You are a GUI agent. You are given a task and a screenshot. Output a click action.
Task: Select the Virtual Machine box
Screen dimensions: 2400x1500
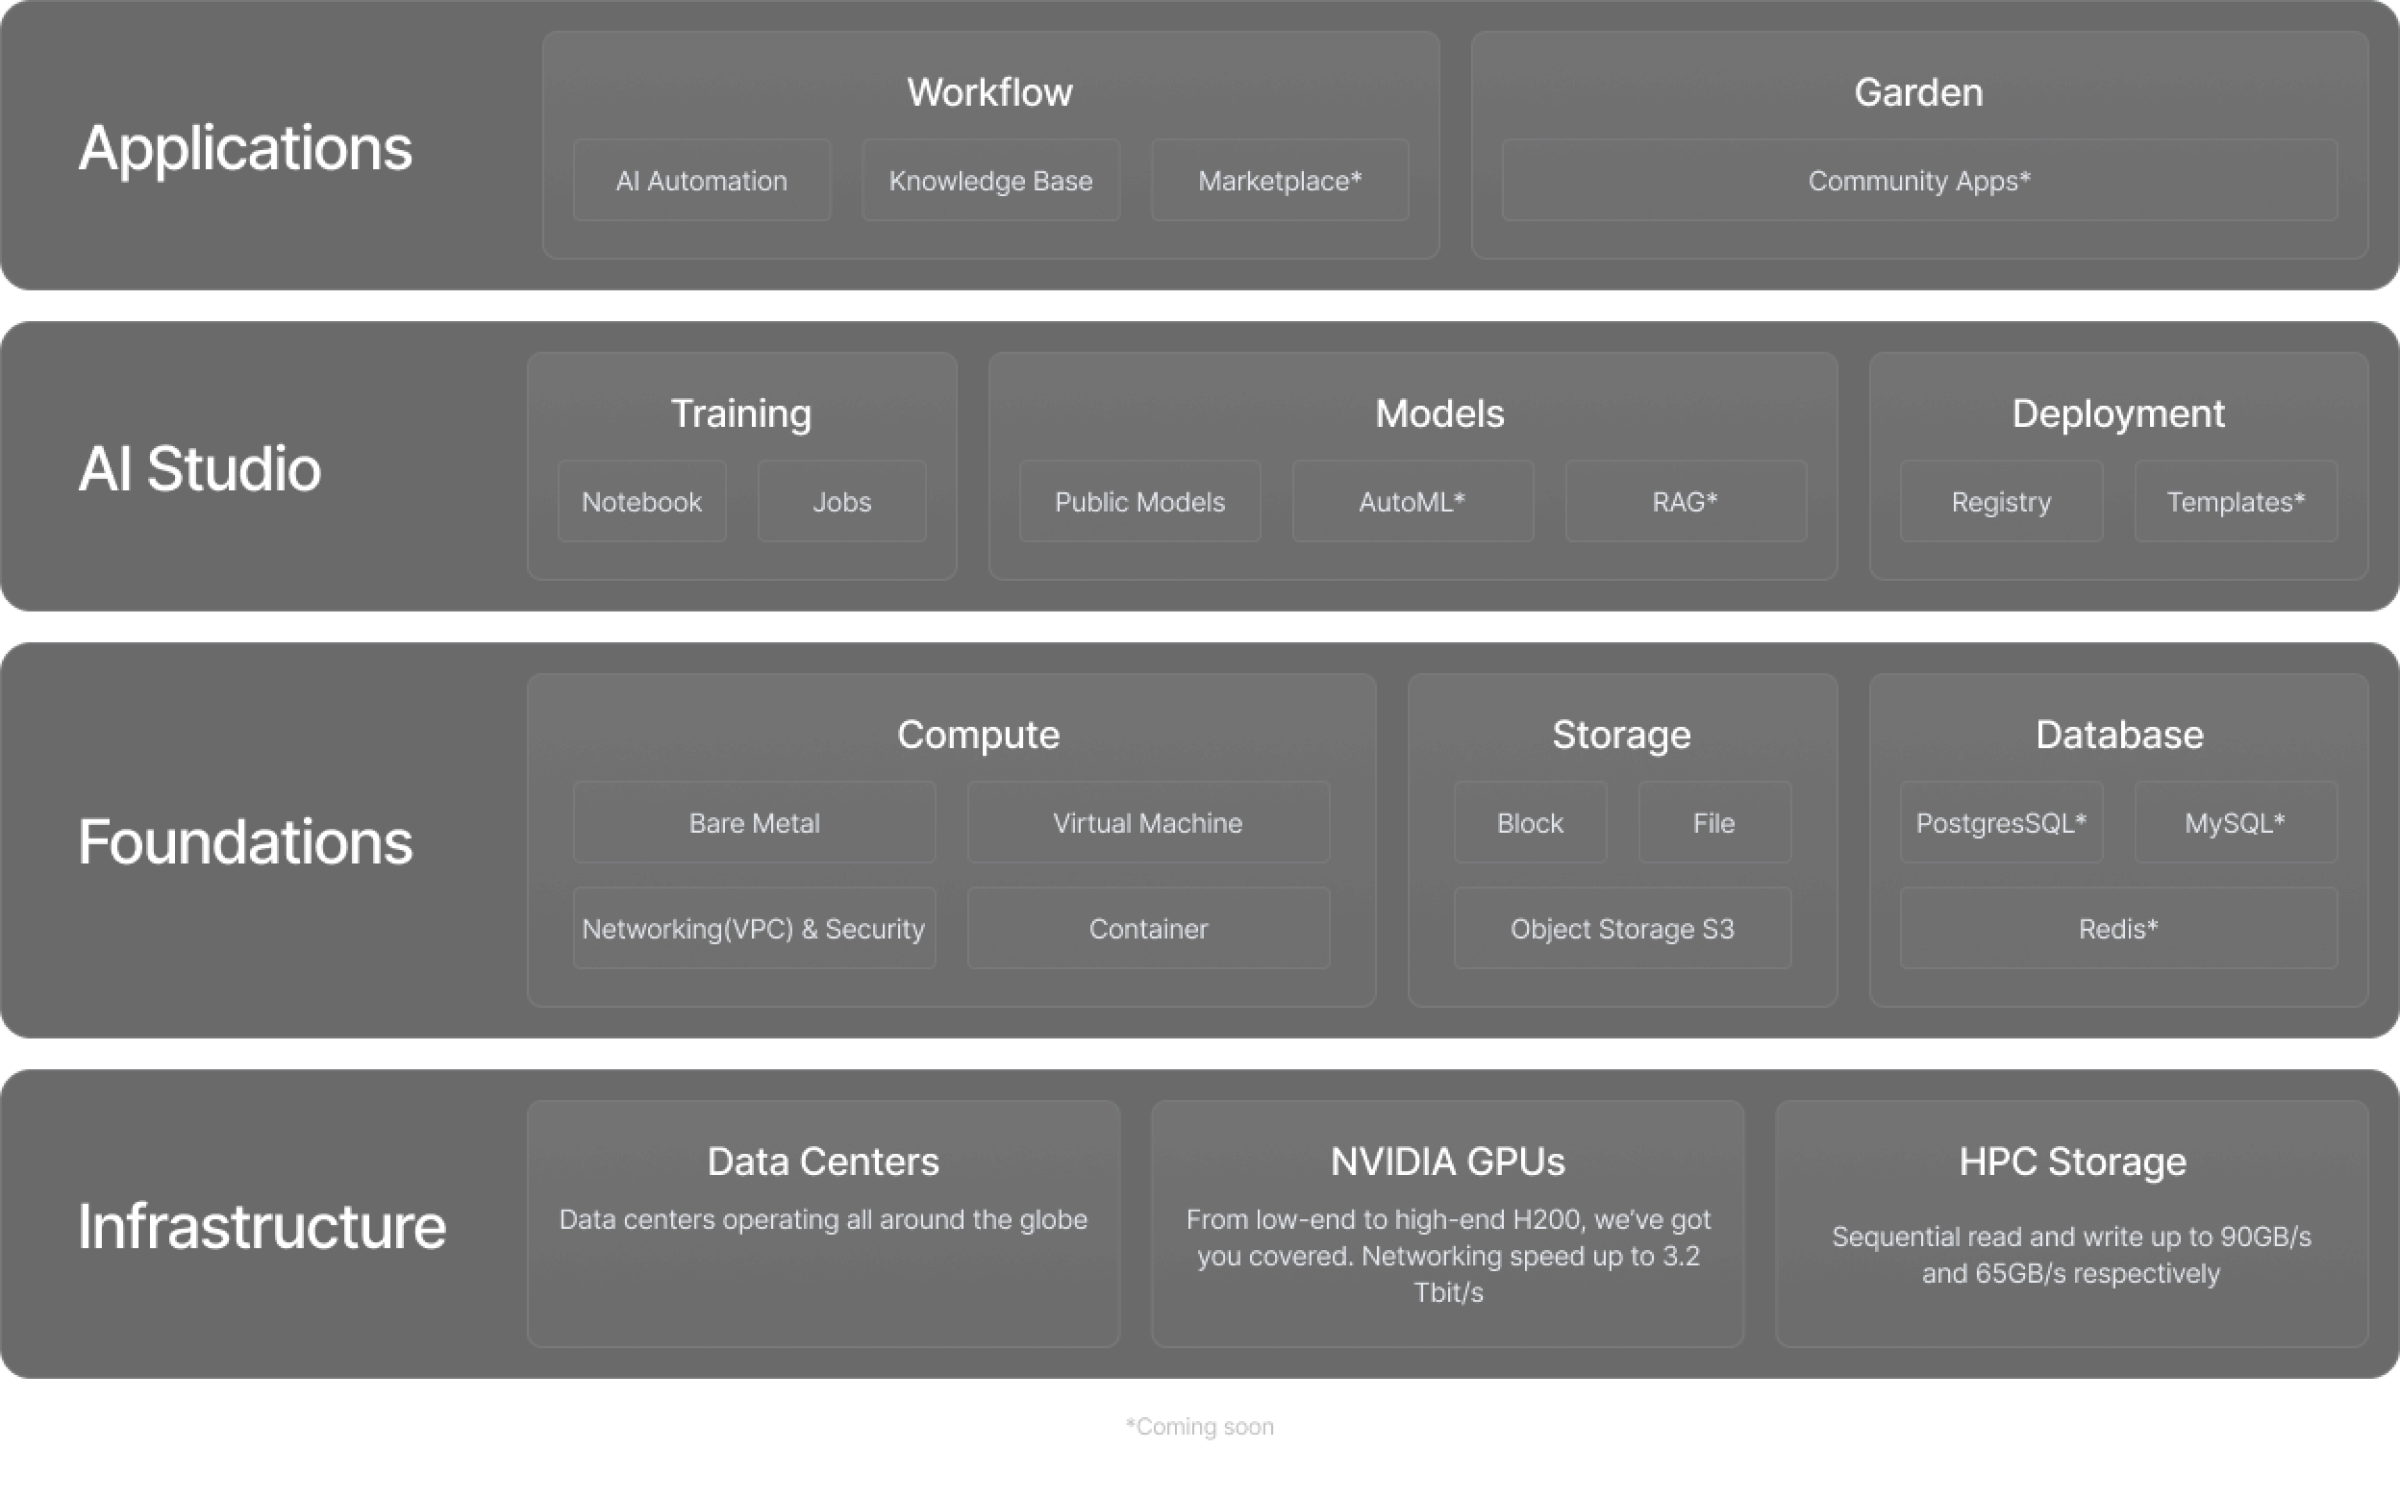tap(1148, 822)
